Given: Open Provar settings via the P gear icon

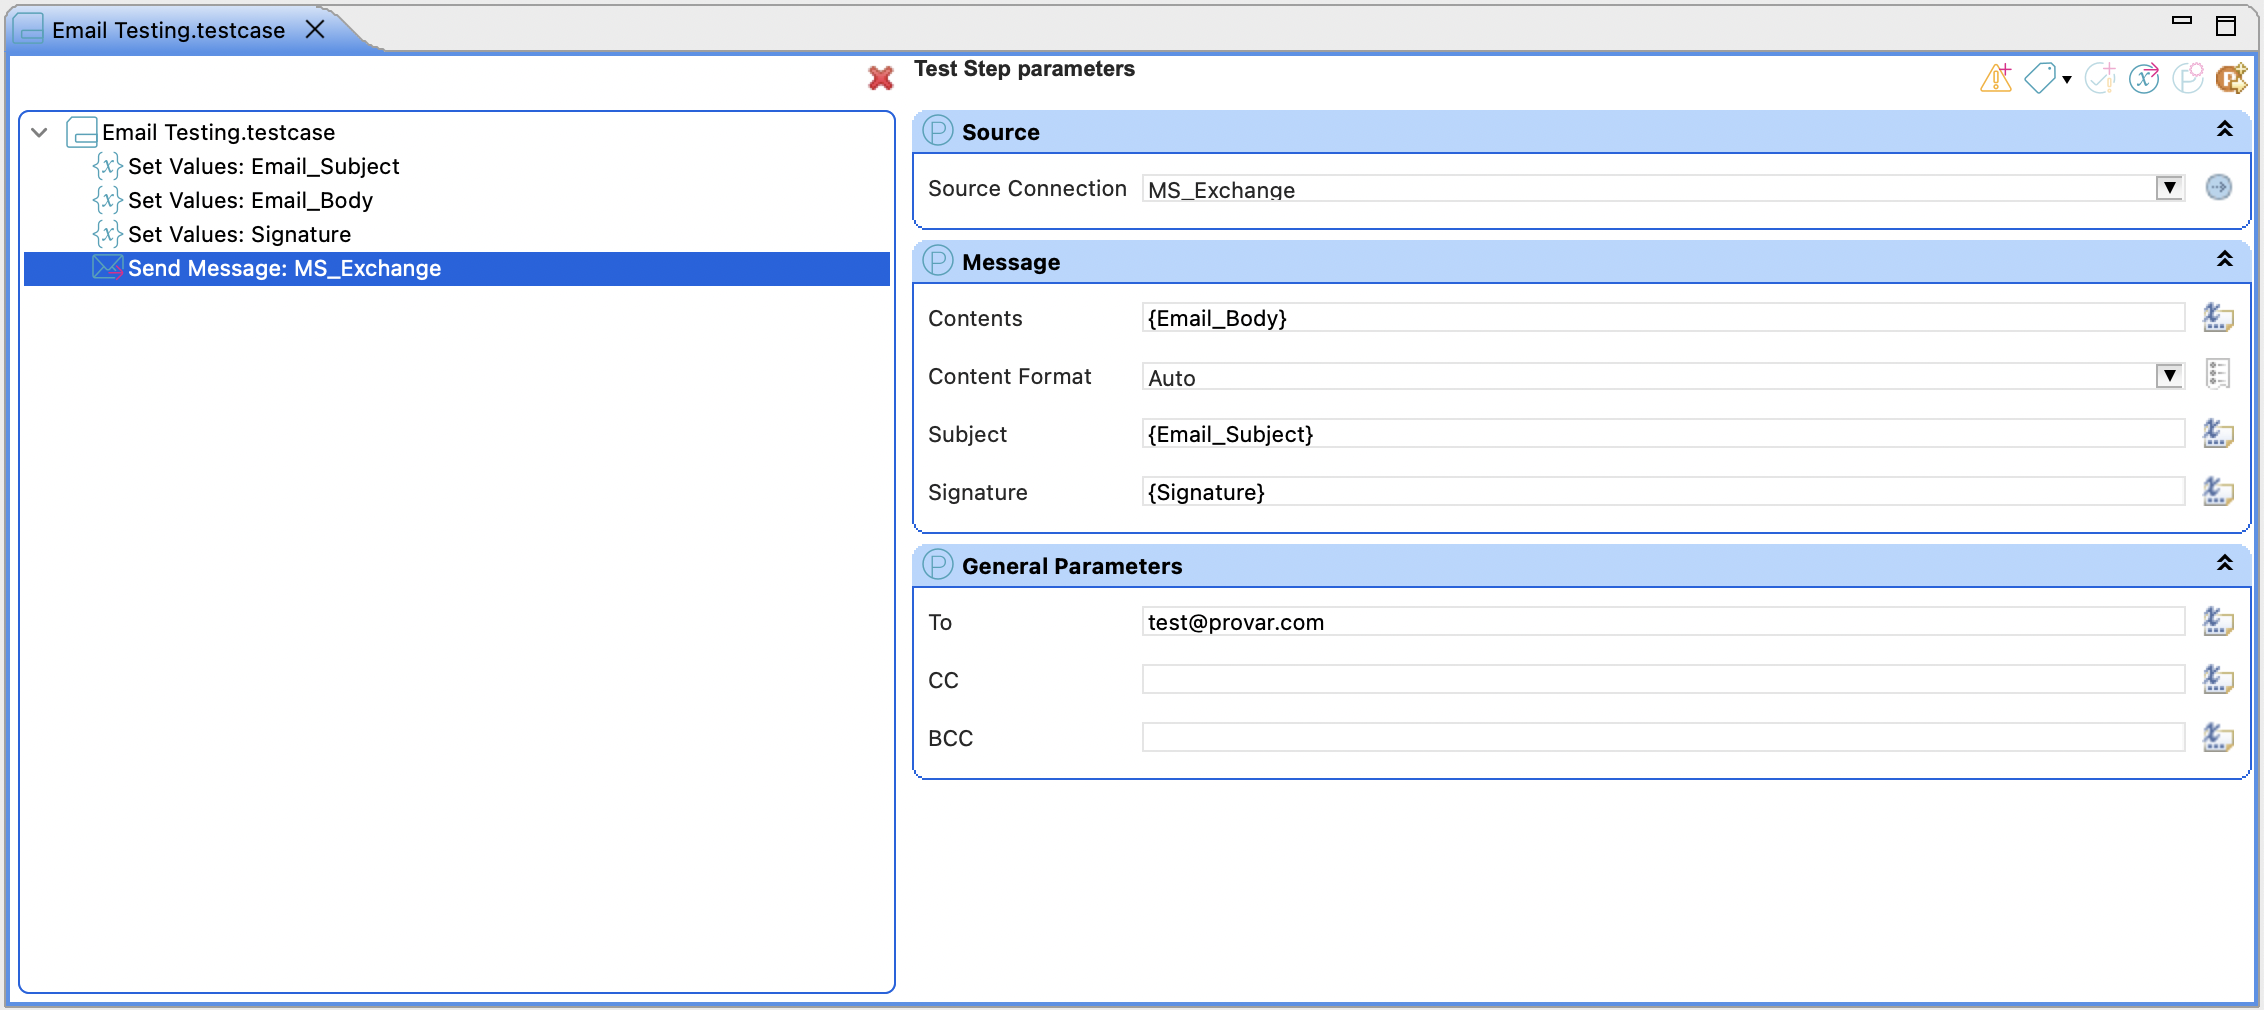Looking at the screenshot, I should point(2188,78).
